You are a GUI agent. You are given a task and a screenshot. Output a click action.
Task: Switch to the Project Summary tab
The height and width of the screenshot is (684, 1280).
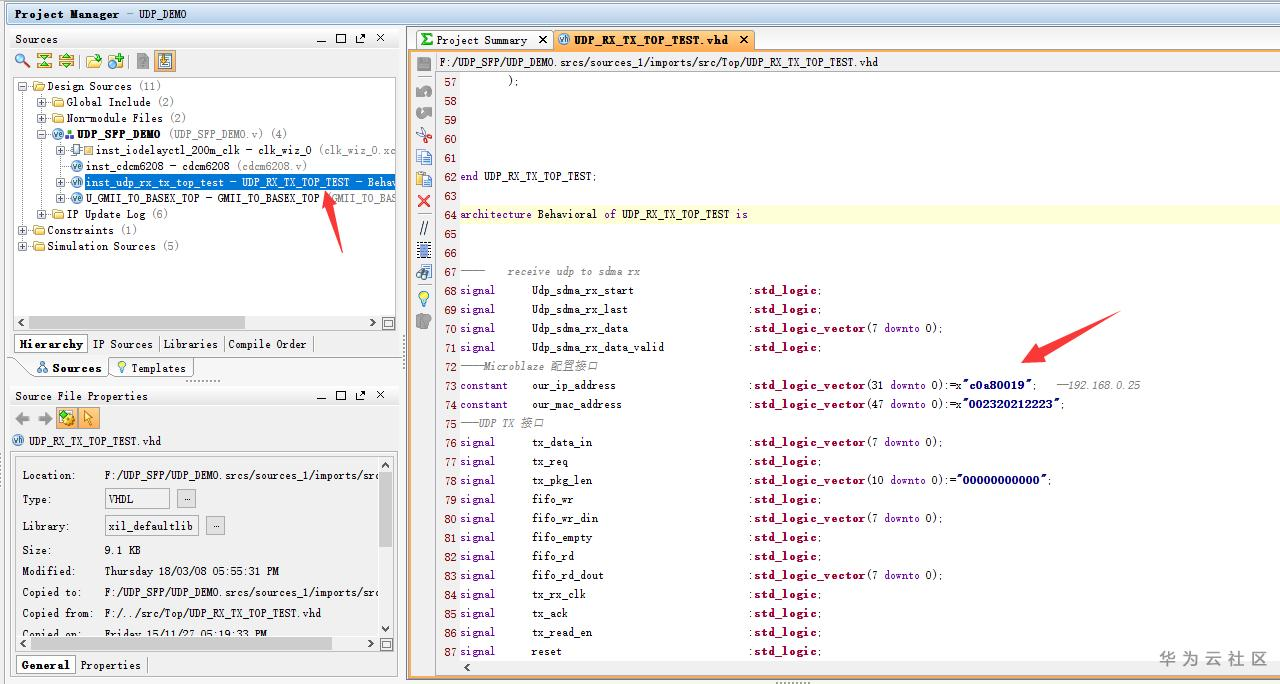(480, 40)
